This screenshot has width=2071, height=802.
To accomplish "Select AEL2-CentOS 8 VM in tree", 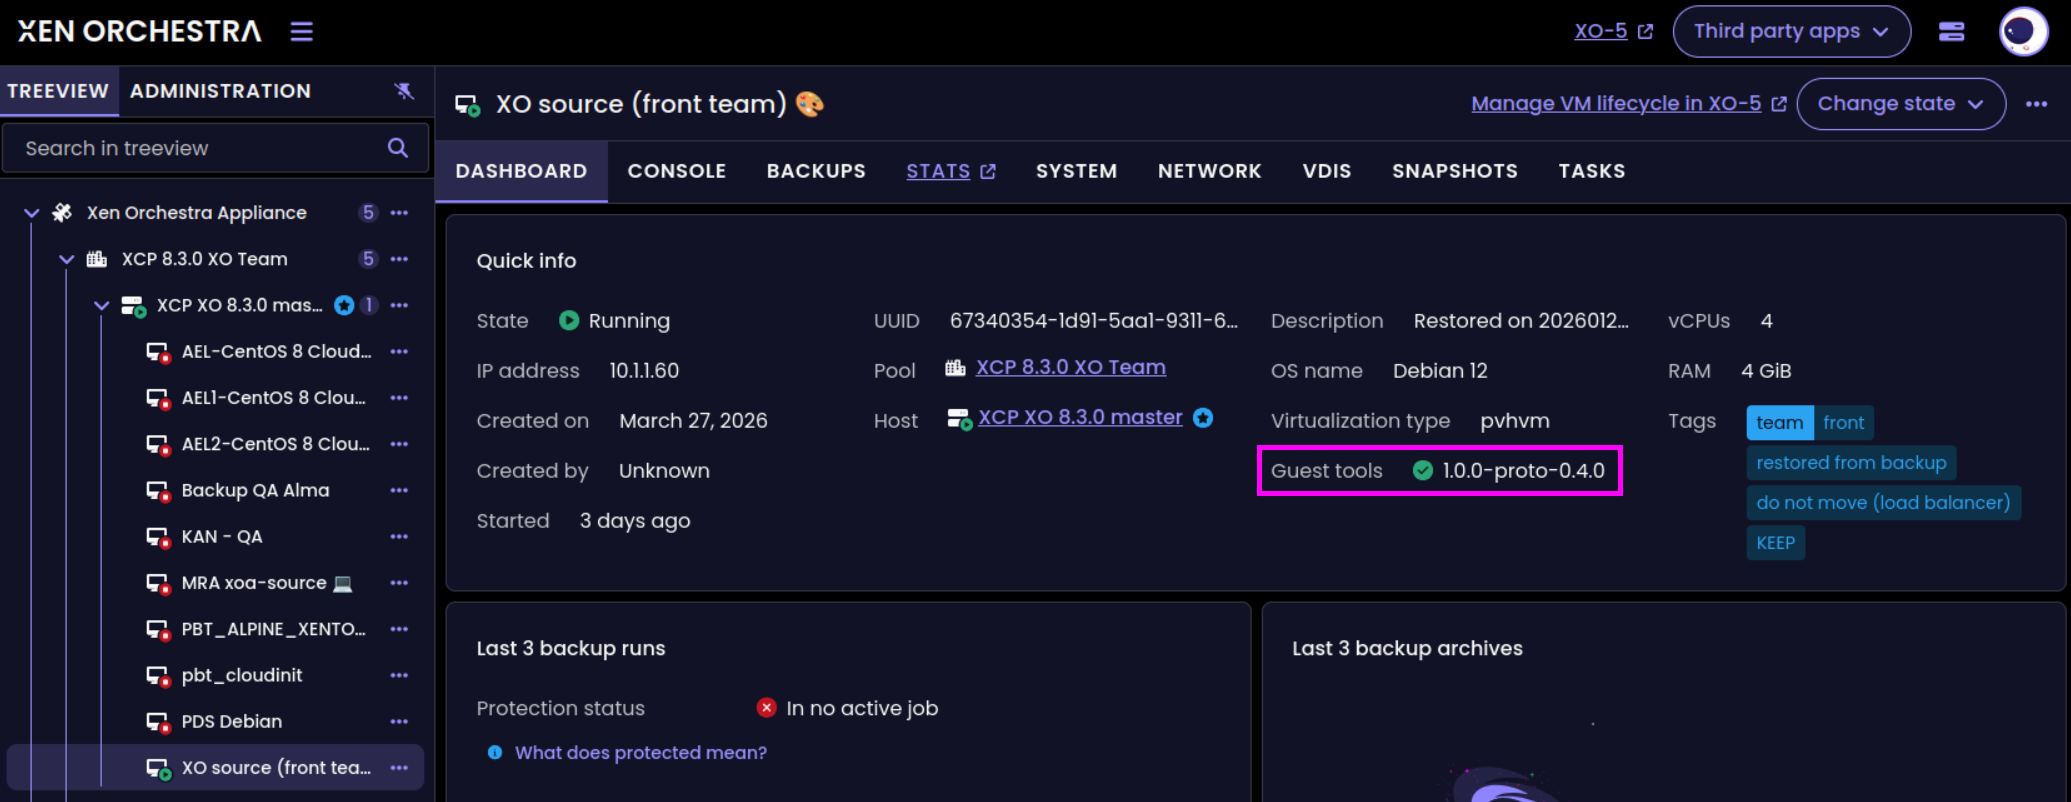I will point(275,444).
